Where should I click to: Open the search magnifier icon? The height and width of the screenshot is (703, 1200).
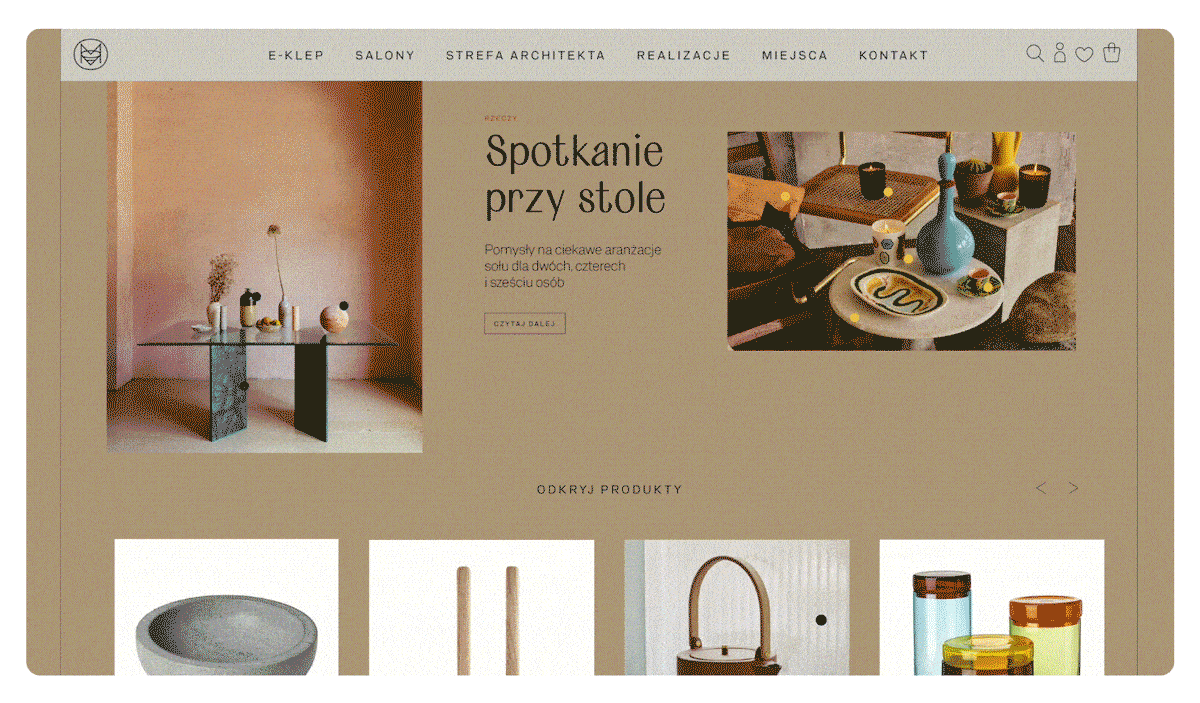pos(1035,53)
